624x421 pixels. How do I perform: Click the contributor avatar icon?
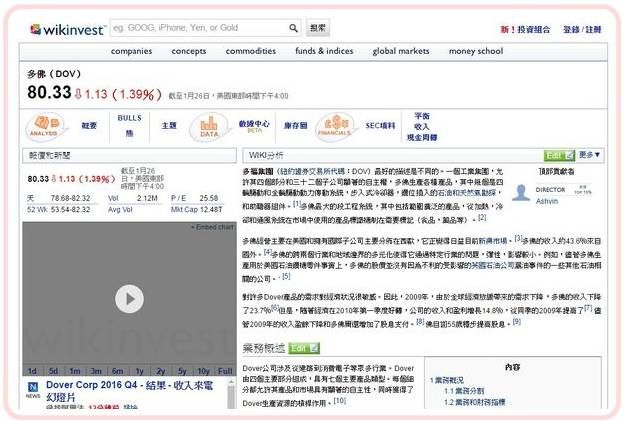(x=521, y=192)
